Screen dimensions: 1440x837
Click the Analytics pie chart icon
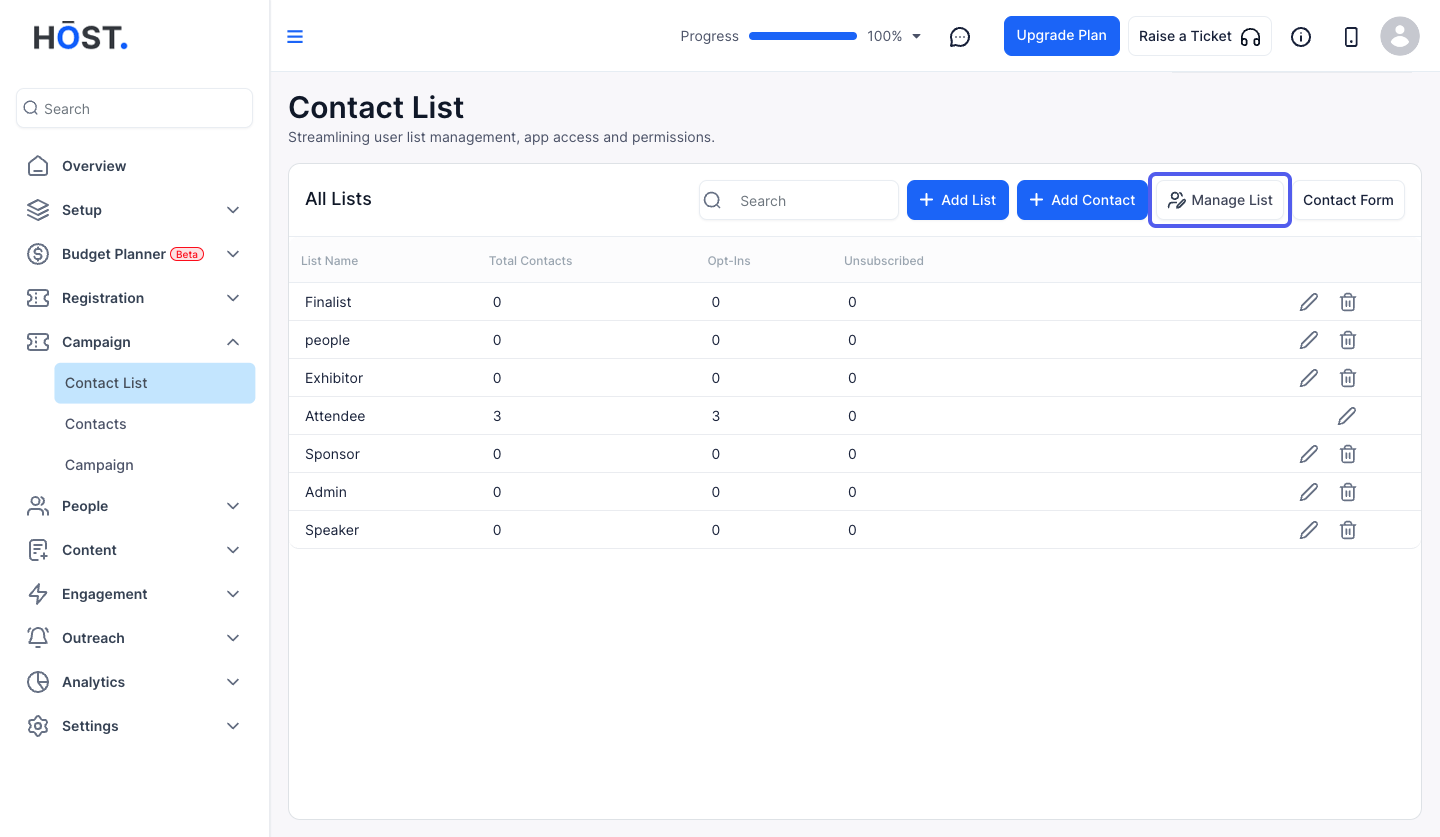point(38,682)
